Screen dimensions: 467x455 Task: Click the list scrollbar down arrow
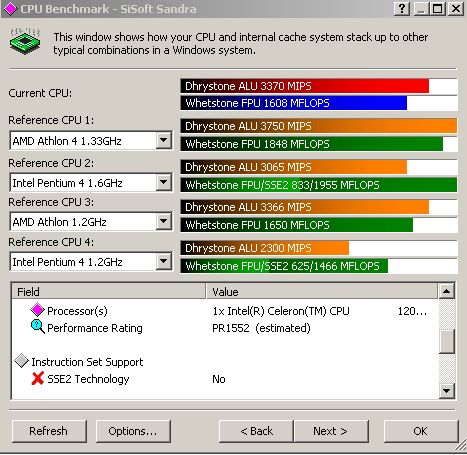coord(447,390)
